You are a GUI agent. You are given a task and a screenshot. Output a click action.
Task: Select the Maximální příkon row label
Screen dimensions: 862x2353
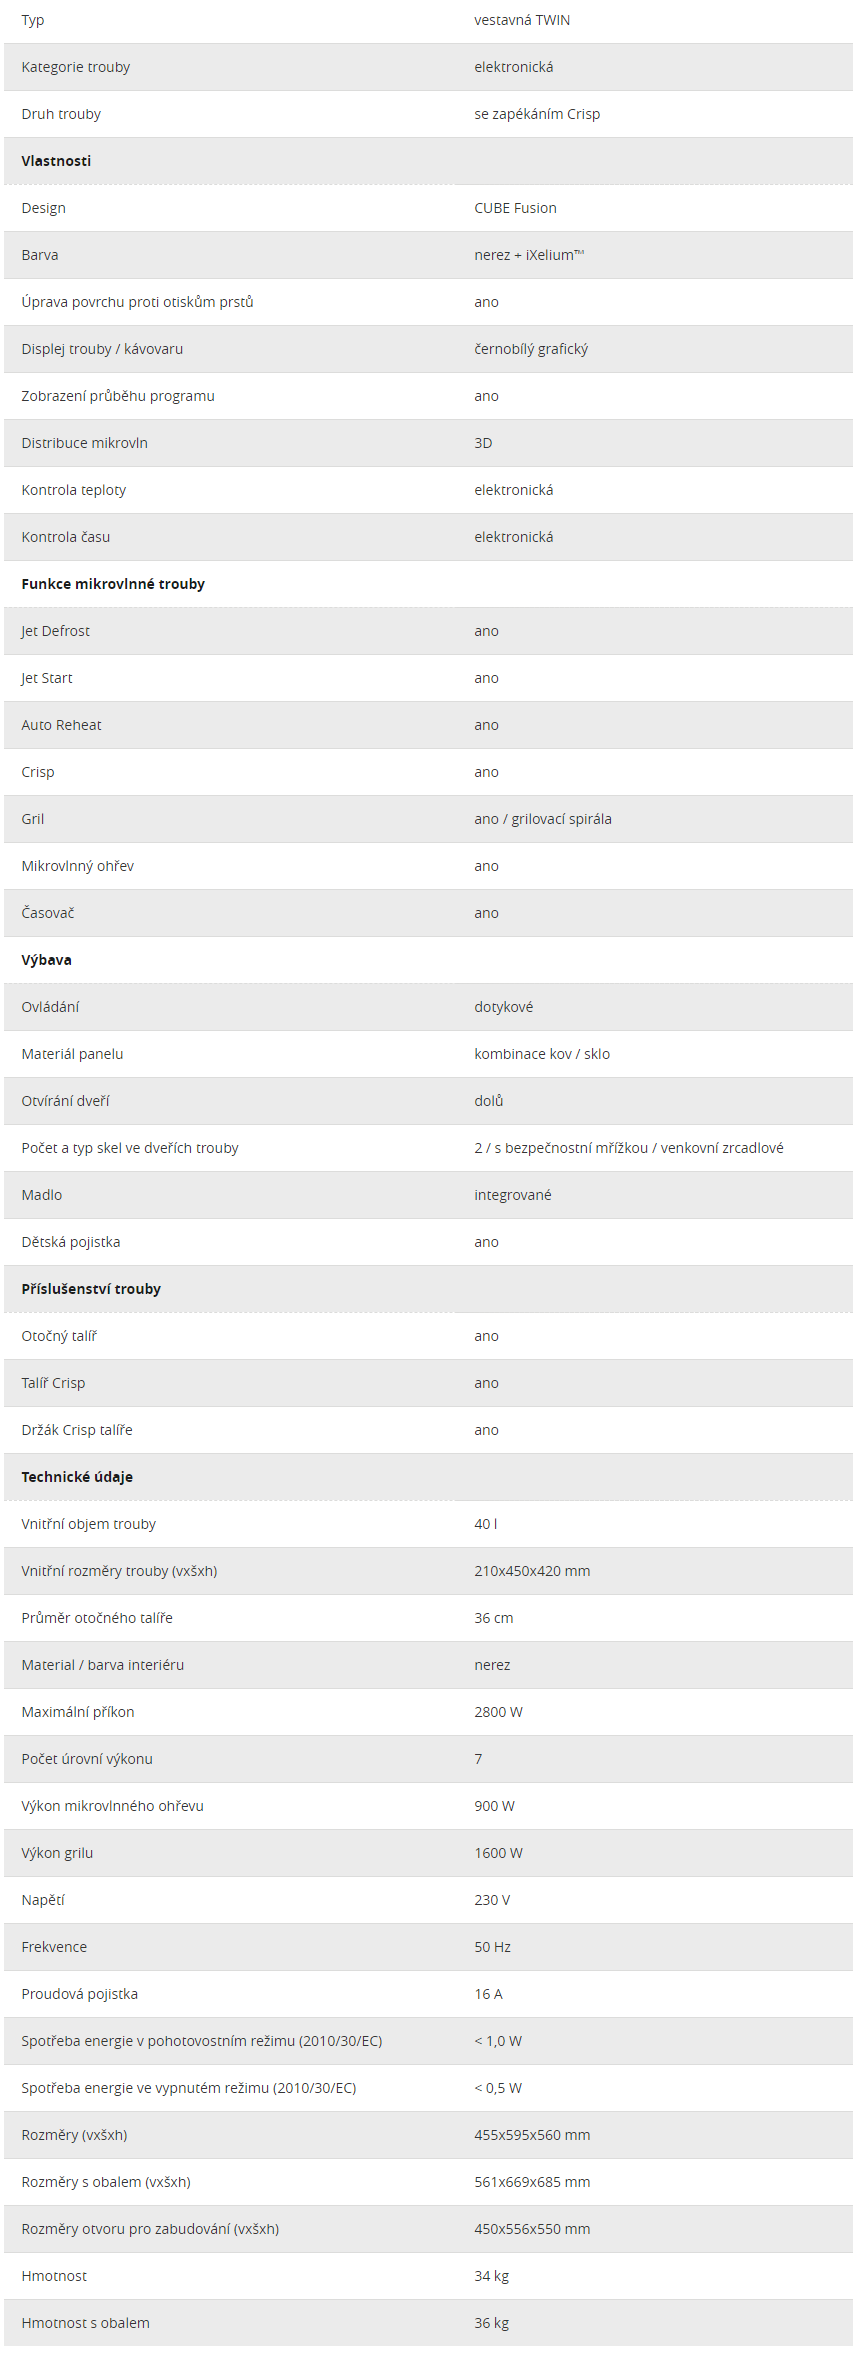coord(77,1712)
